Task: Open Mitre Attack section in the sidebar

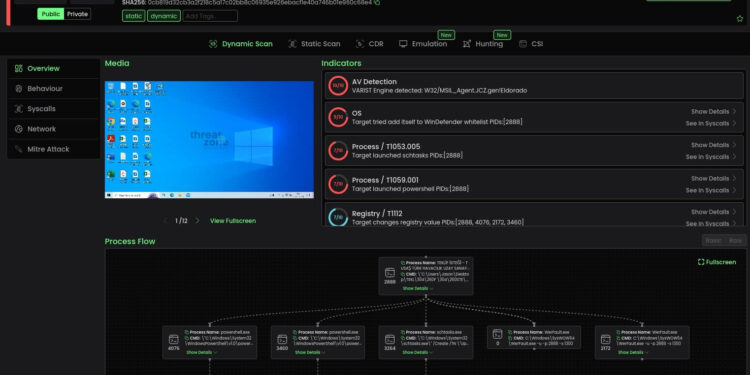Action: (54, 149)
